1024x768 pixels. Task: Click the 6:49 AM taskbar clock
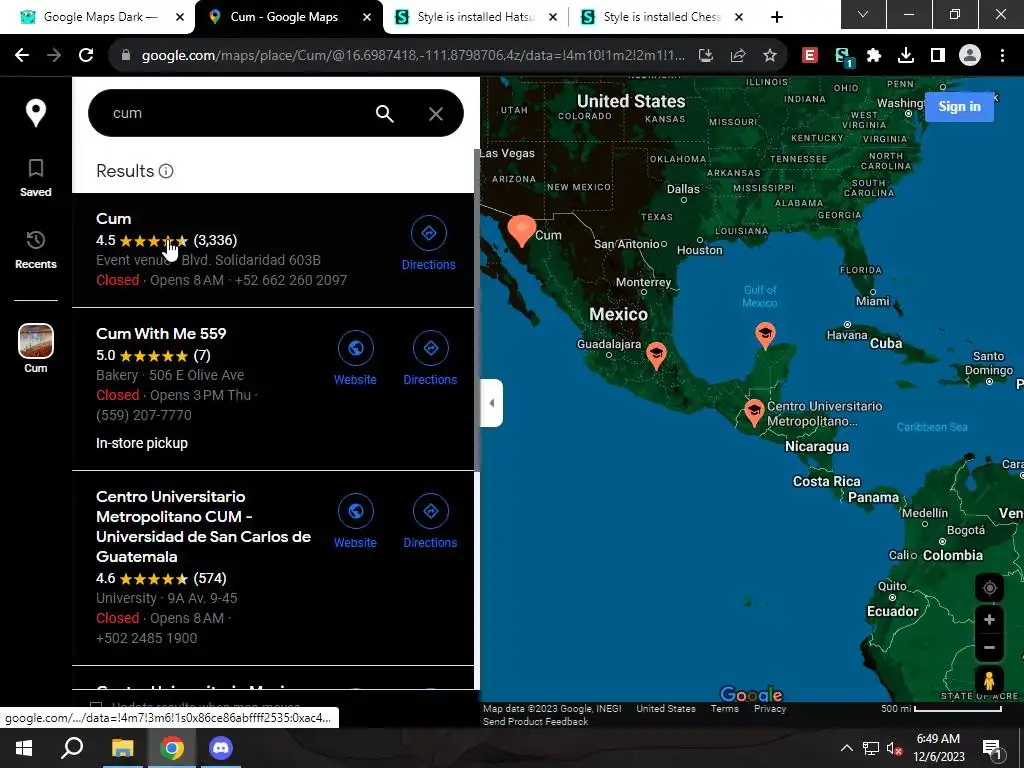tap(938, 748)
